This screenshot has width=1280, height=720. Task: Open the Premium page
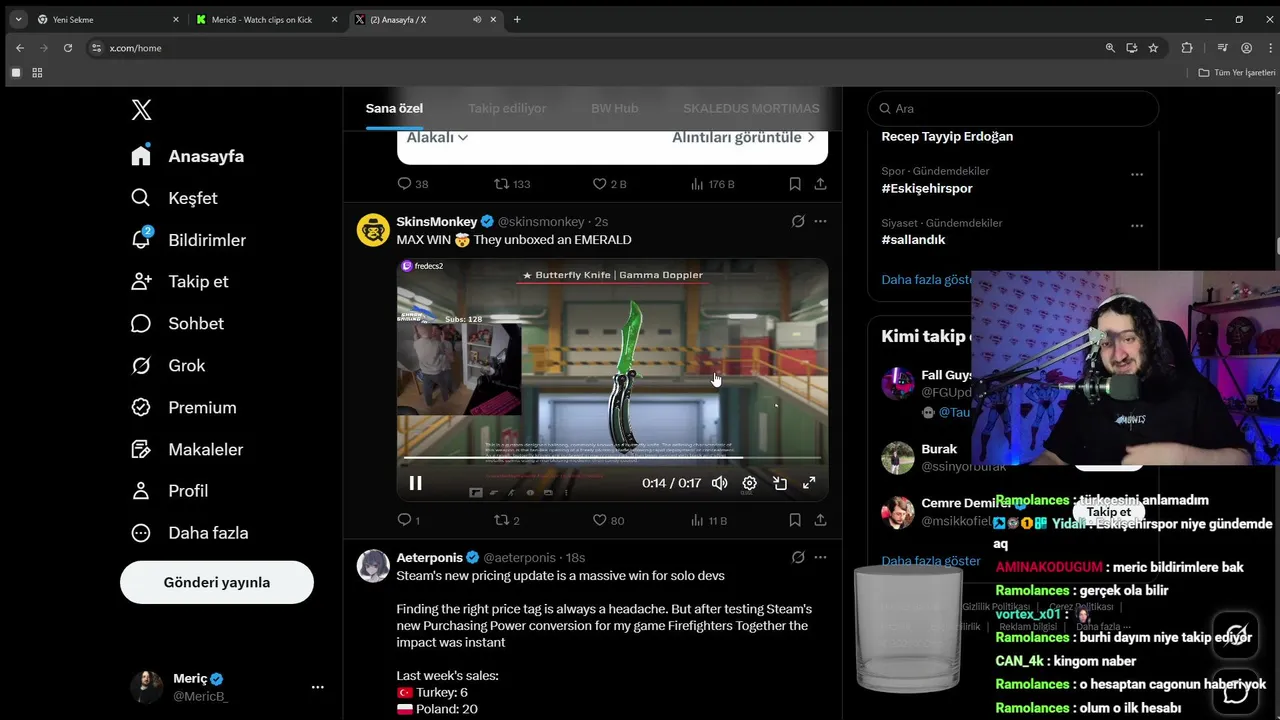(x=184, y=407)
